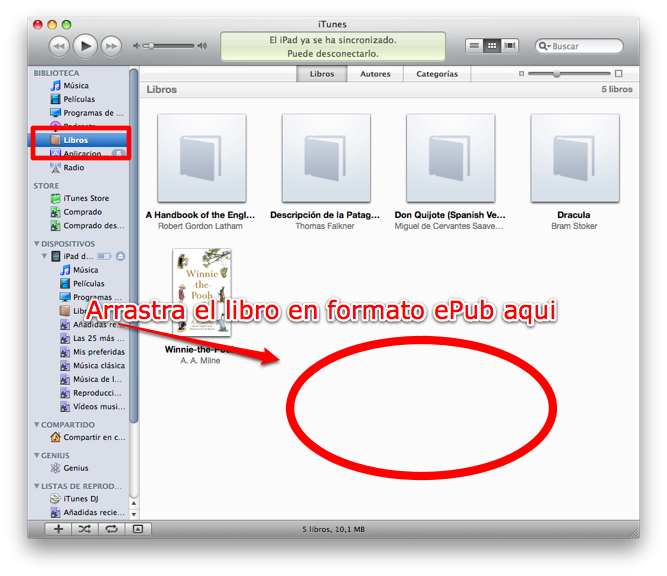Screen dimensions: 667x576
Task: Click the Buscar search field
Action: point(579,46)
